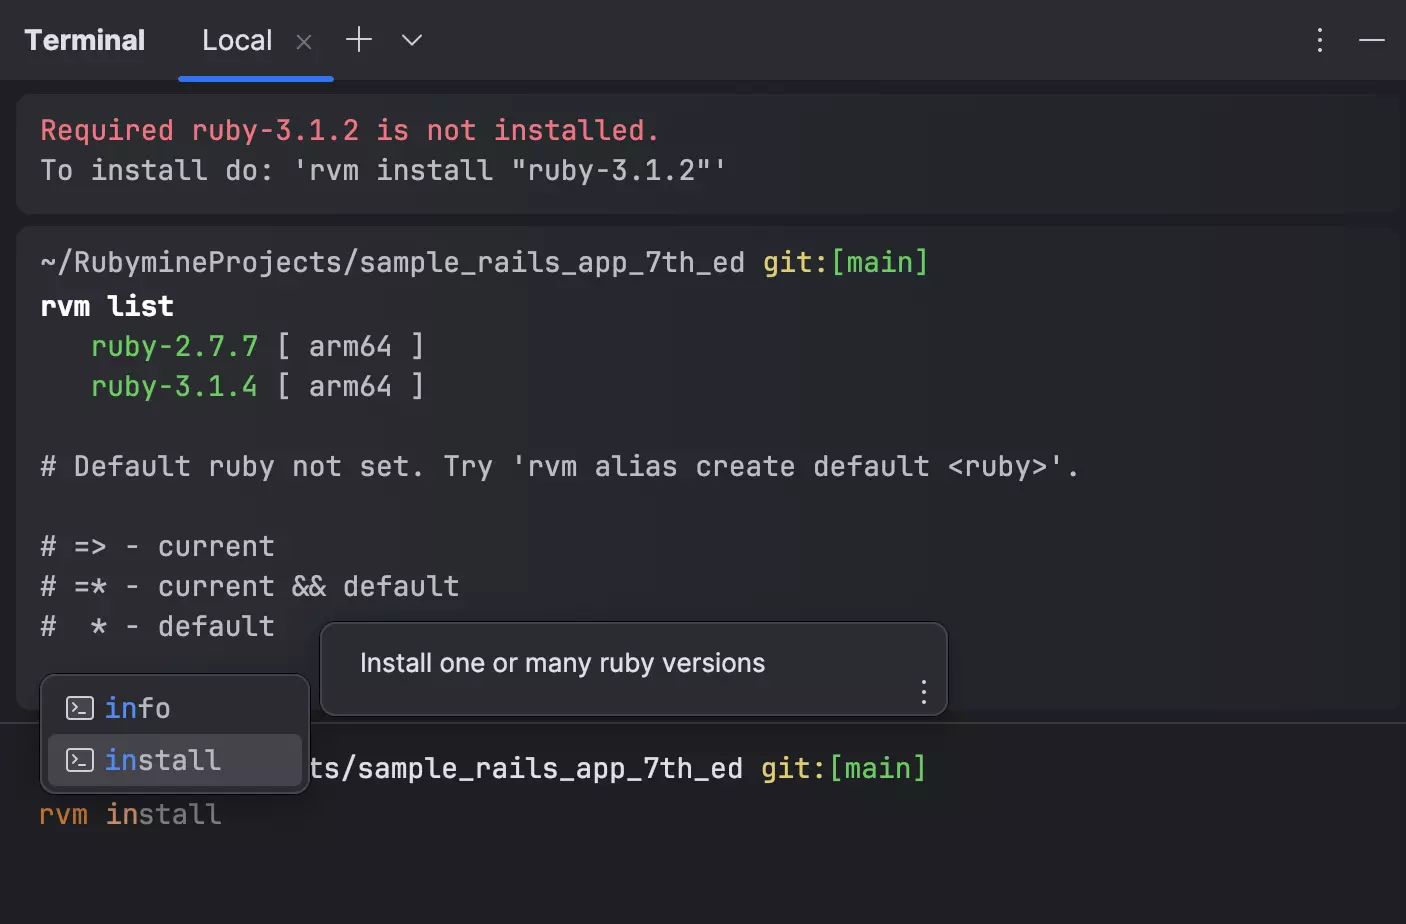Image resolution: width=1406 pixels, height=924 pixels.
Task: Open the terminal options kebab menu
Action: [1320, 40]
